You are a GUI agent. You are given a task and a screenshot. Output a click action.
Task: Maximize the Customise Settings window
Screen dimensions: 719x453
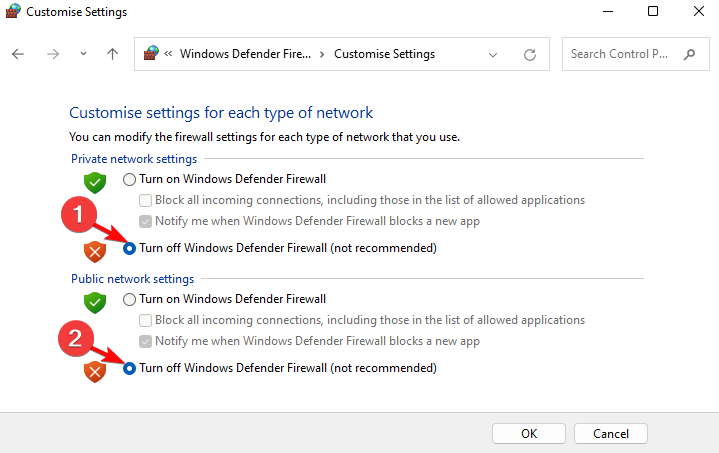pyautogui.click(x=653, y=11)
